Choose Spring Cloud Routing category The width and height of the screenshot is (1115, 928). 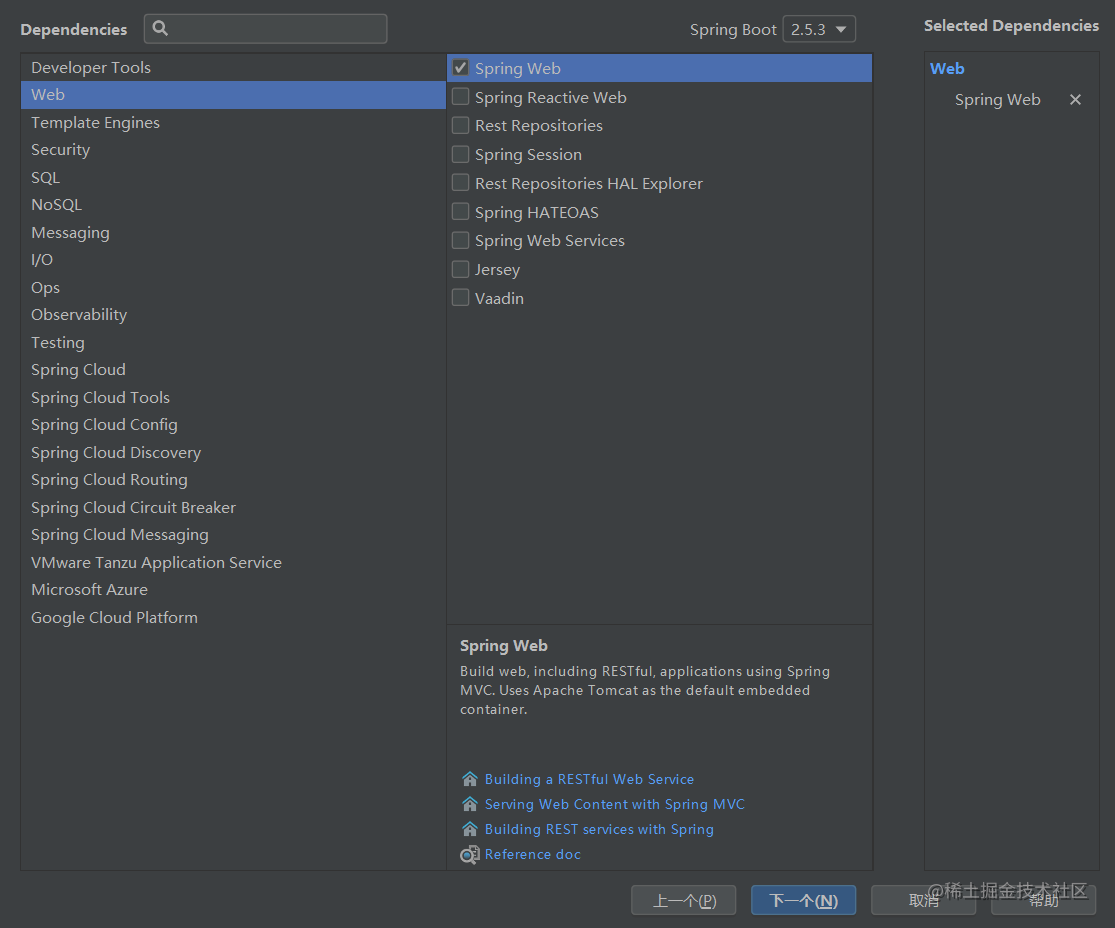coord(233,480)
